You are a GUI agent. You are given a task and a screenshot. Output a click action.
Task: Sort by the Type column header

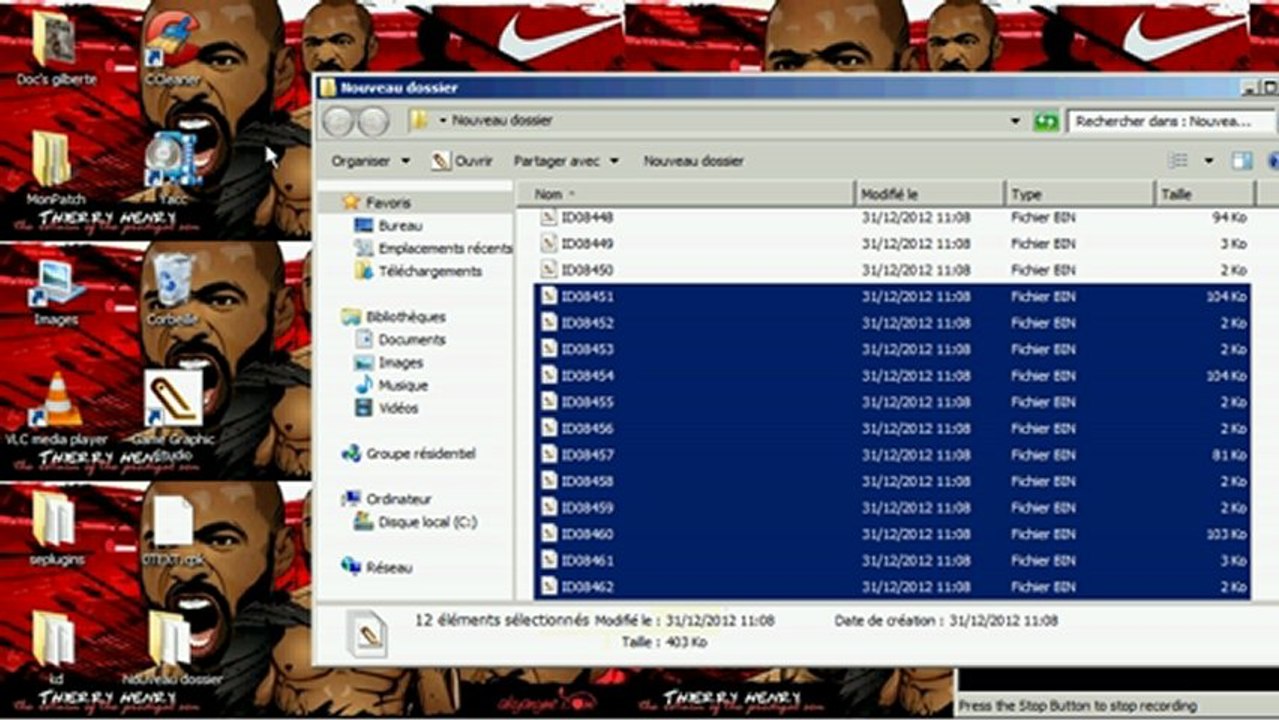pos(1080,194)
